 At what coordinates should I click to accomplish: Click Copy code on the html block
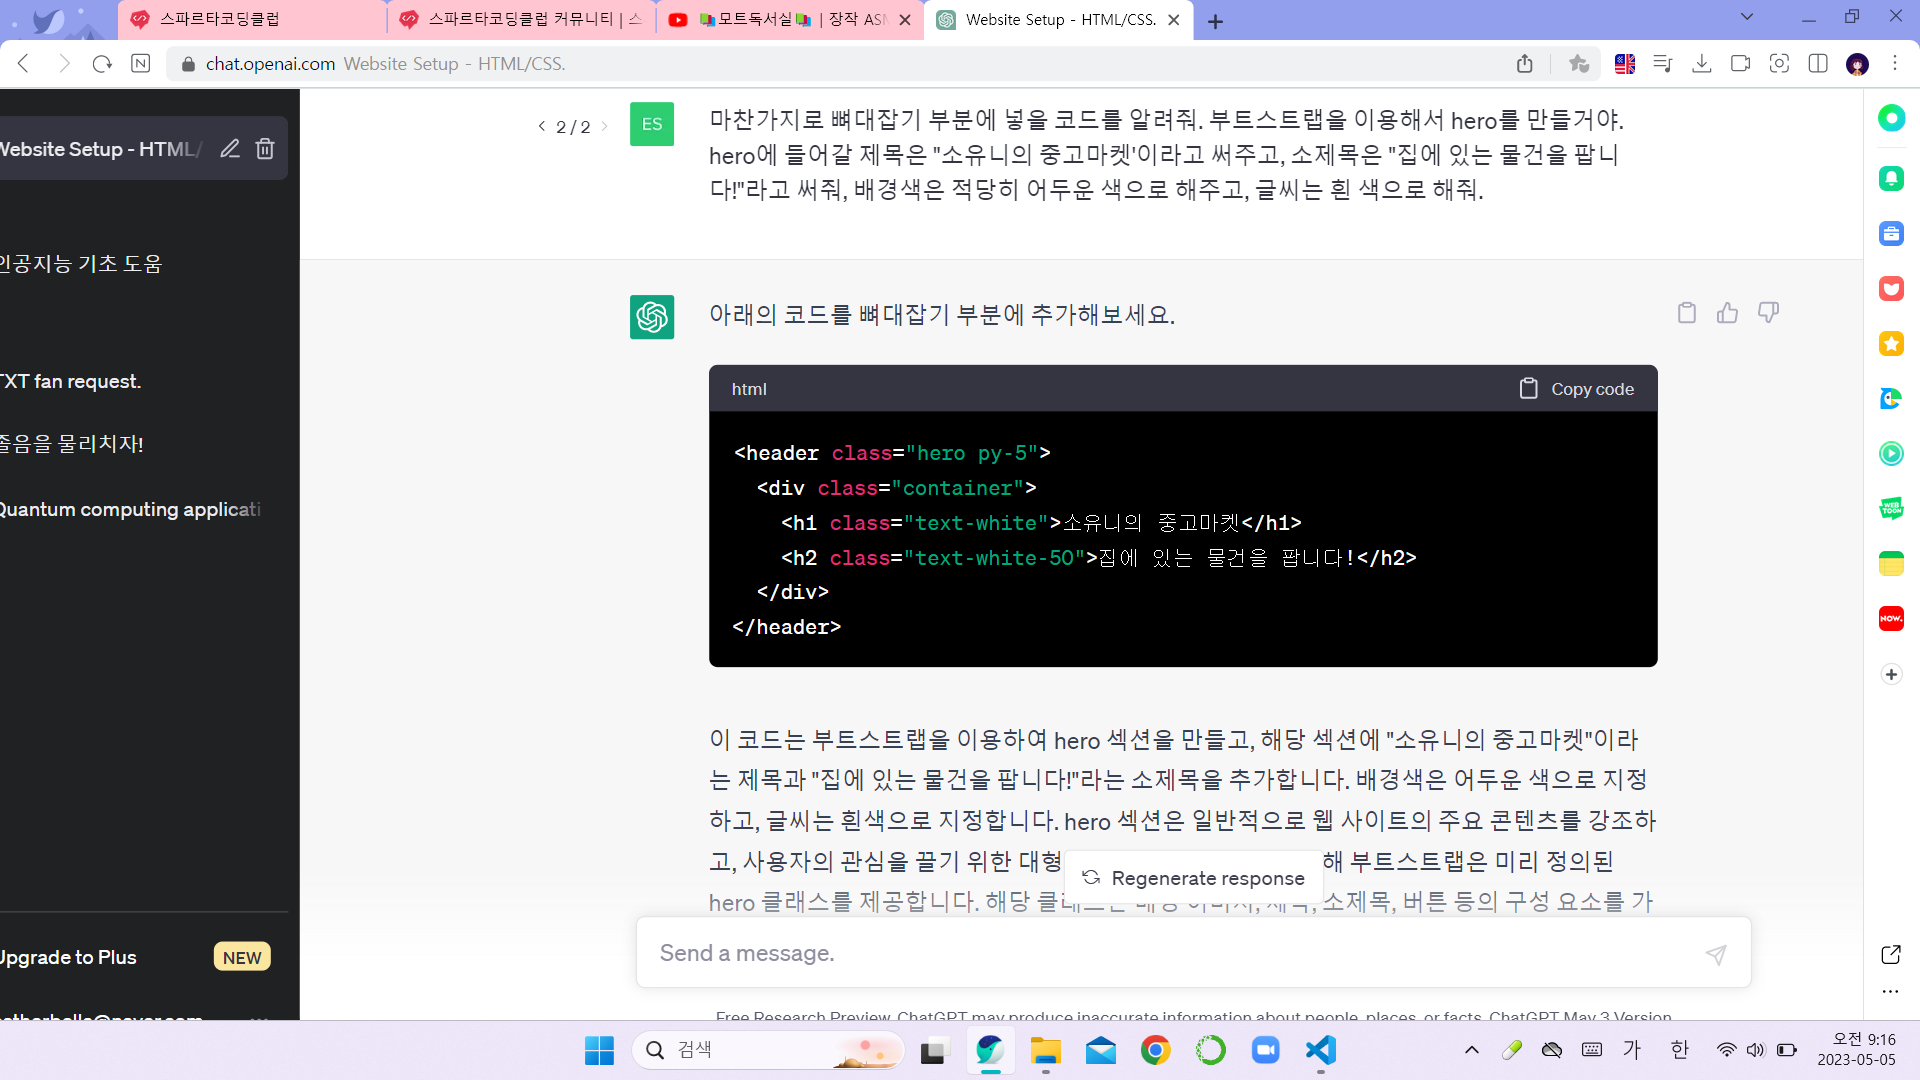pyautogui.click(x=1577, y=389)
